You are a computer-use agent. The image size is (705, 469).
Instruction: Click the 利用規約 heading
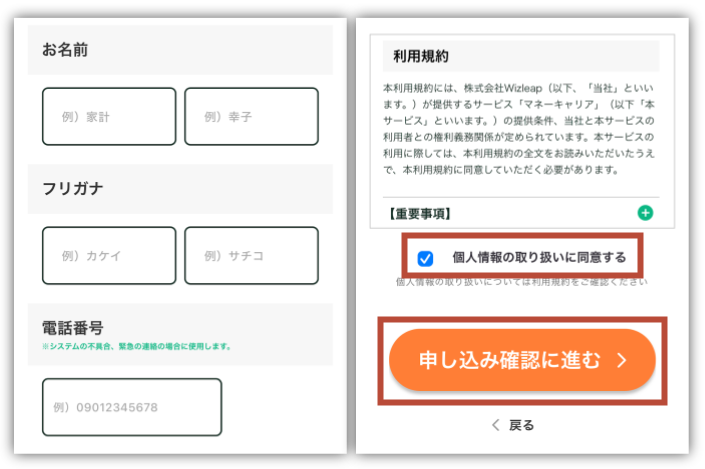click(x=421, y=56)
